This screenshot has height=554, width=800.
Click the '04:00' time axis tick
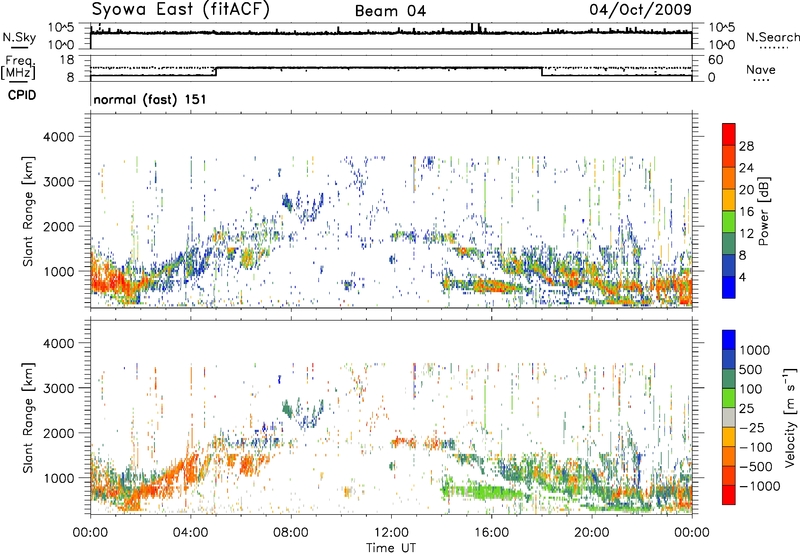190,533
